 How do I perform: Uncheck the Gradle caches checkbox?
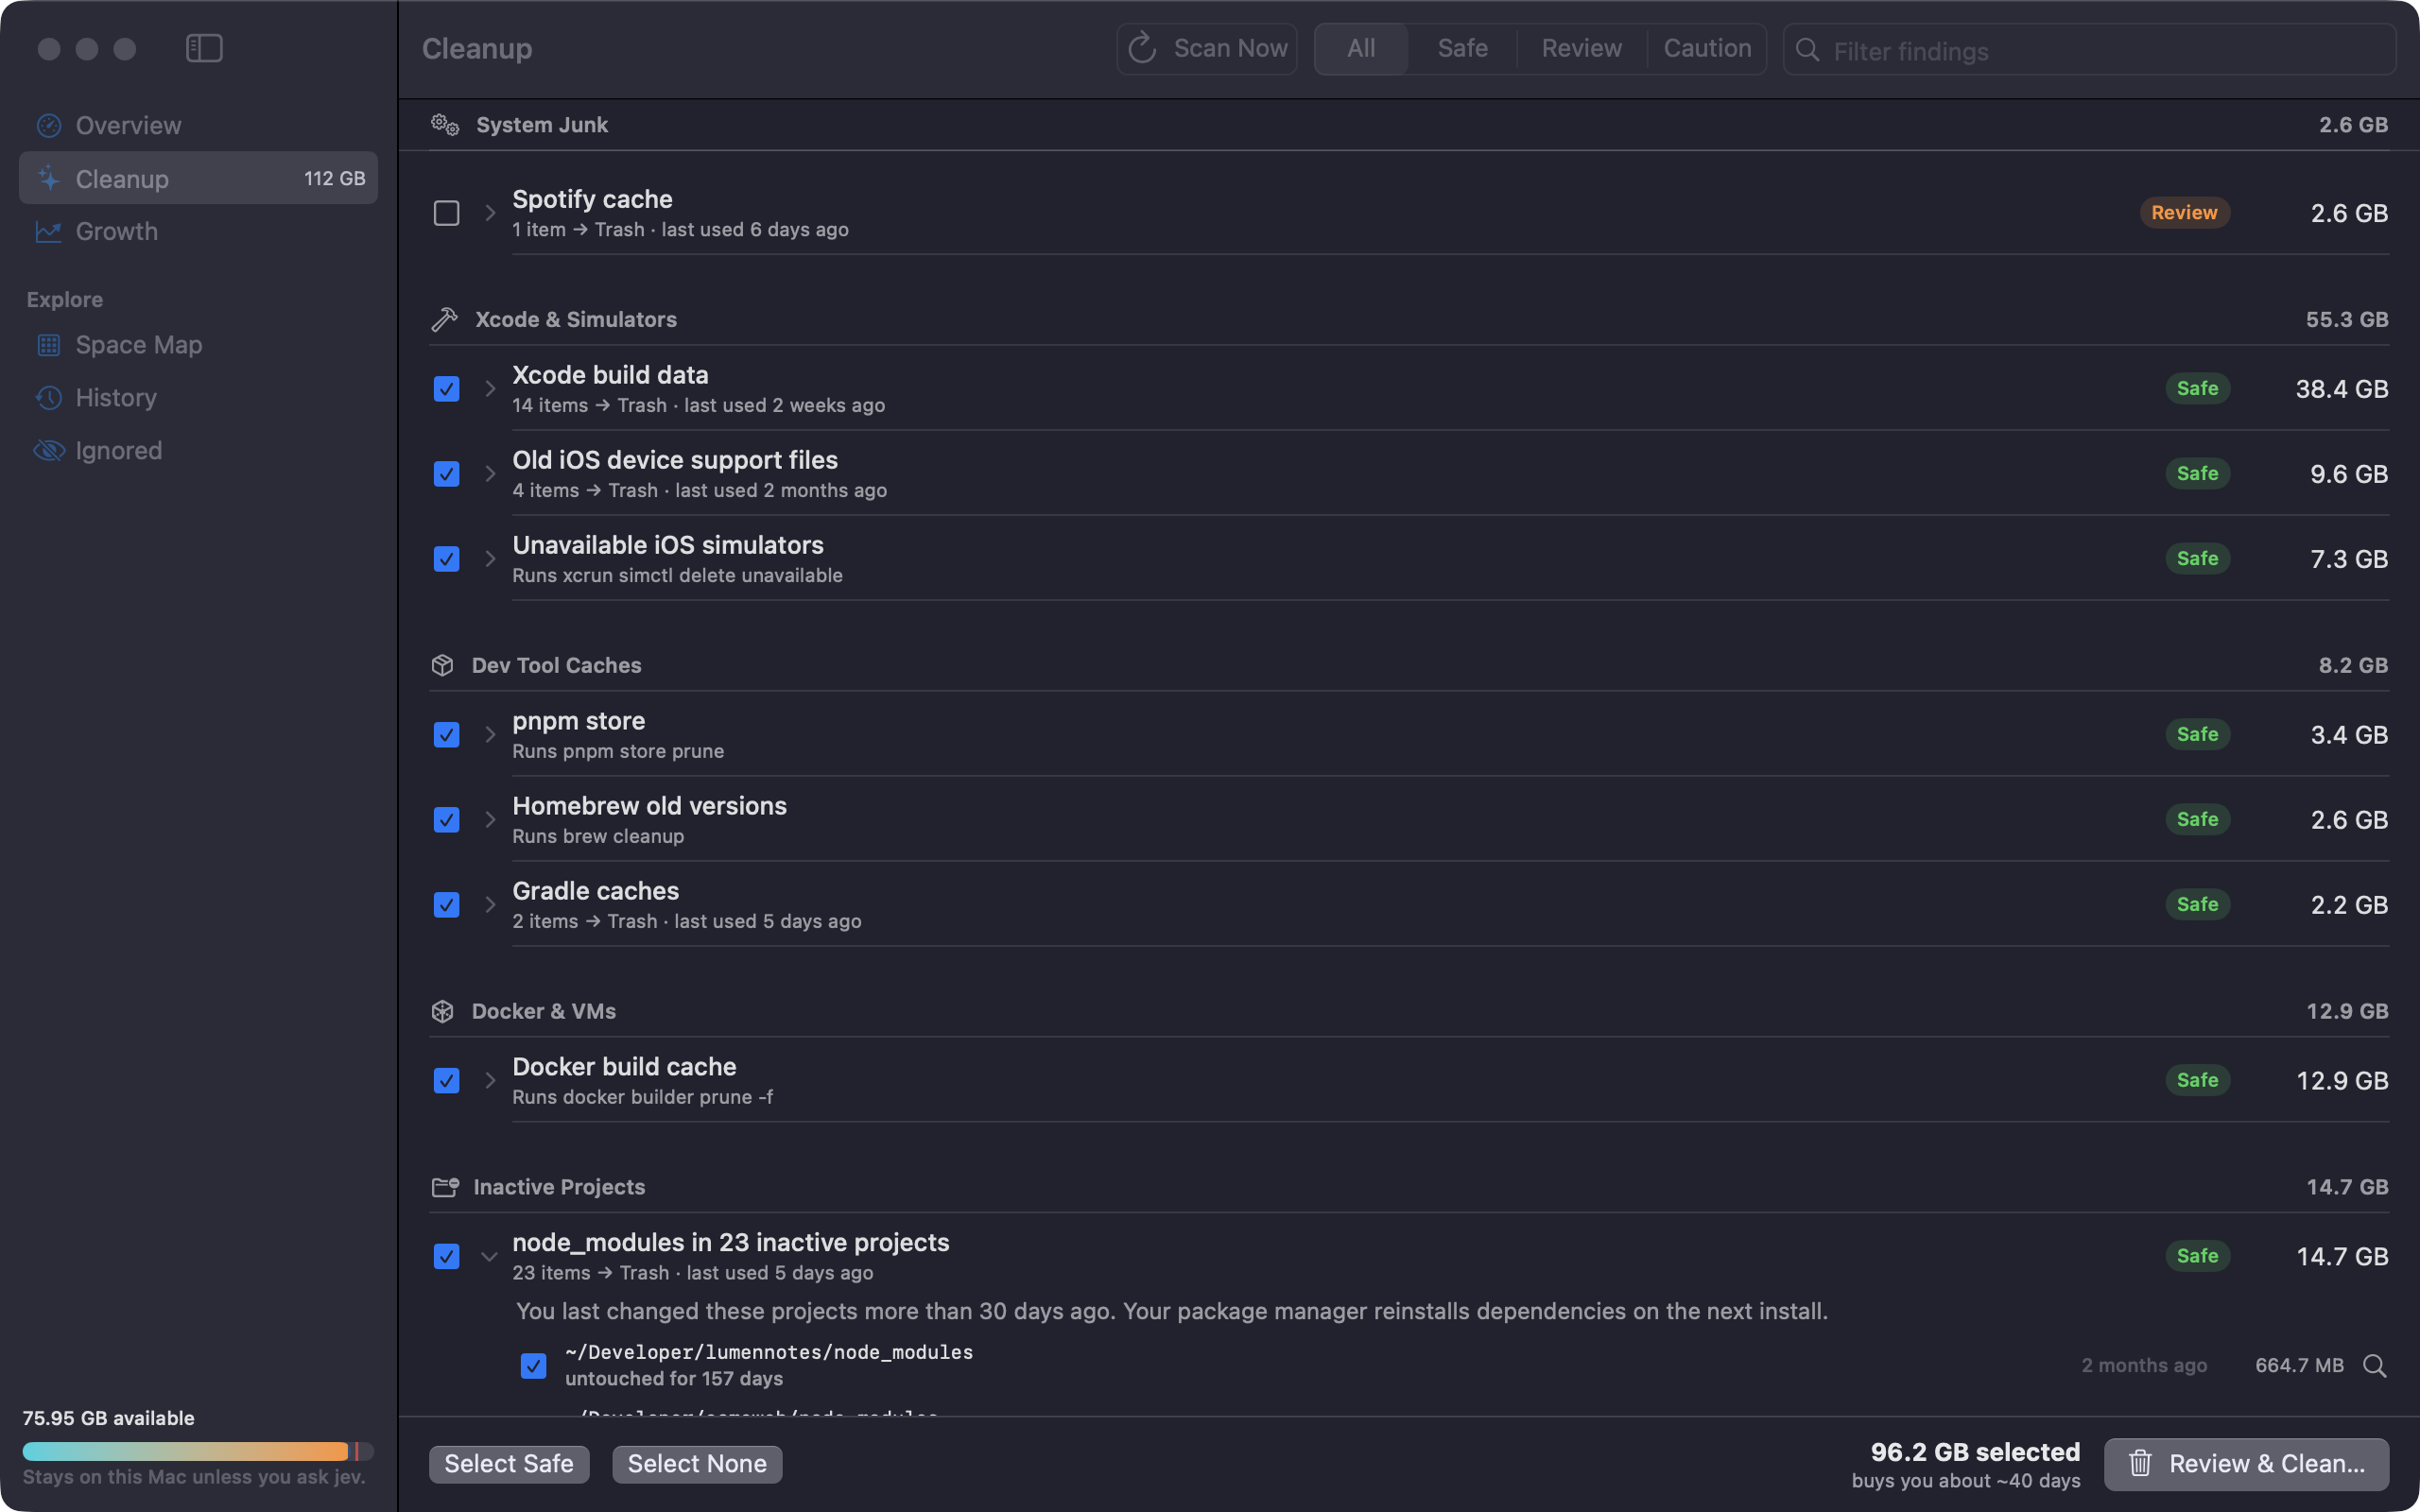447,905
